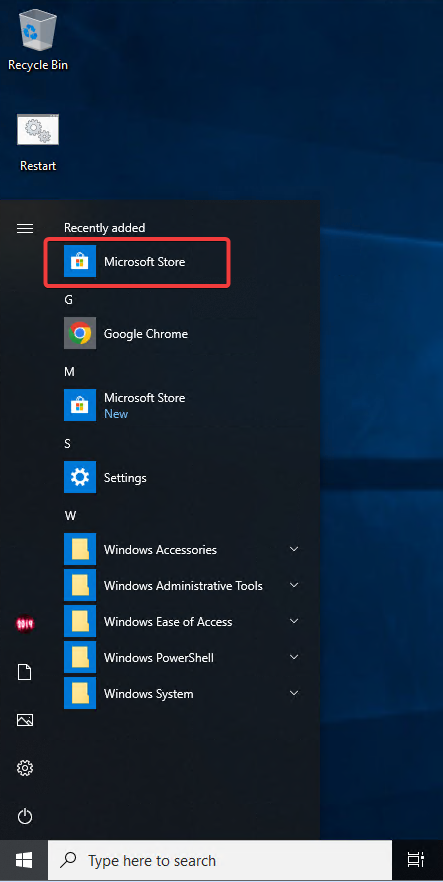Image resolution: width=443 pixels, height=882 pixels.
Task: Expand Windows Ease of Access folder
Action: (x=182, y=622)
